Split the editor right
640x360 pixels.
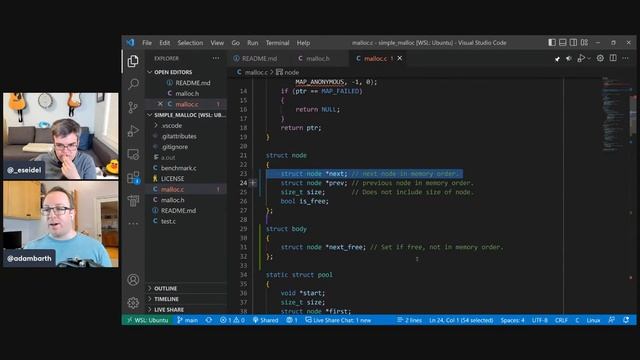click(x=613, y=58)
